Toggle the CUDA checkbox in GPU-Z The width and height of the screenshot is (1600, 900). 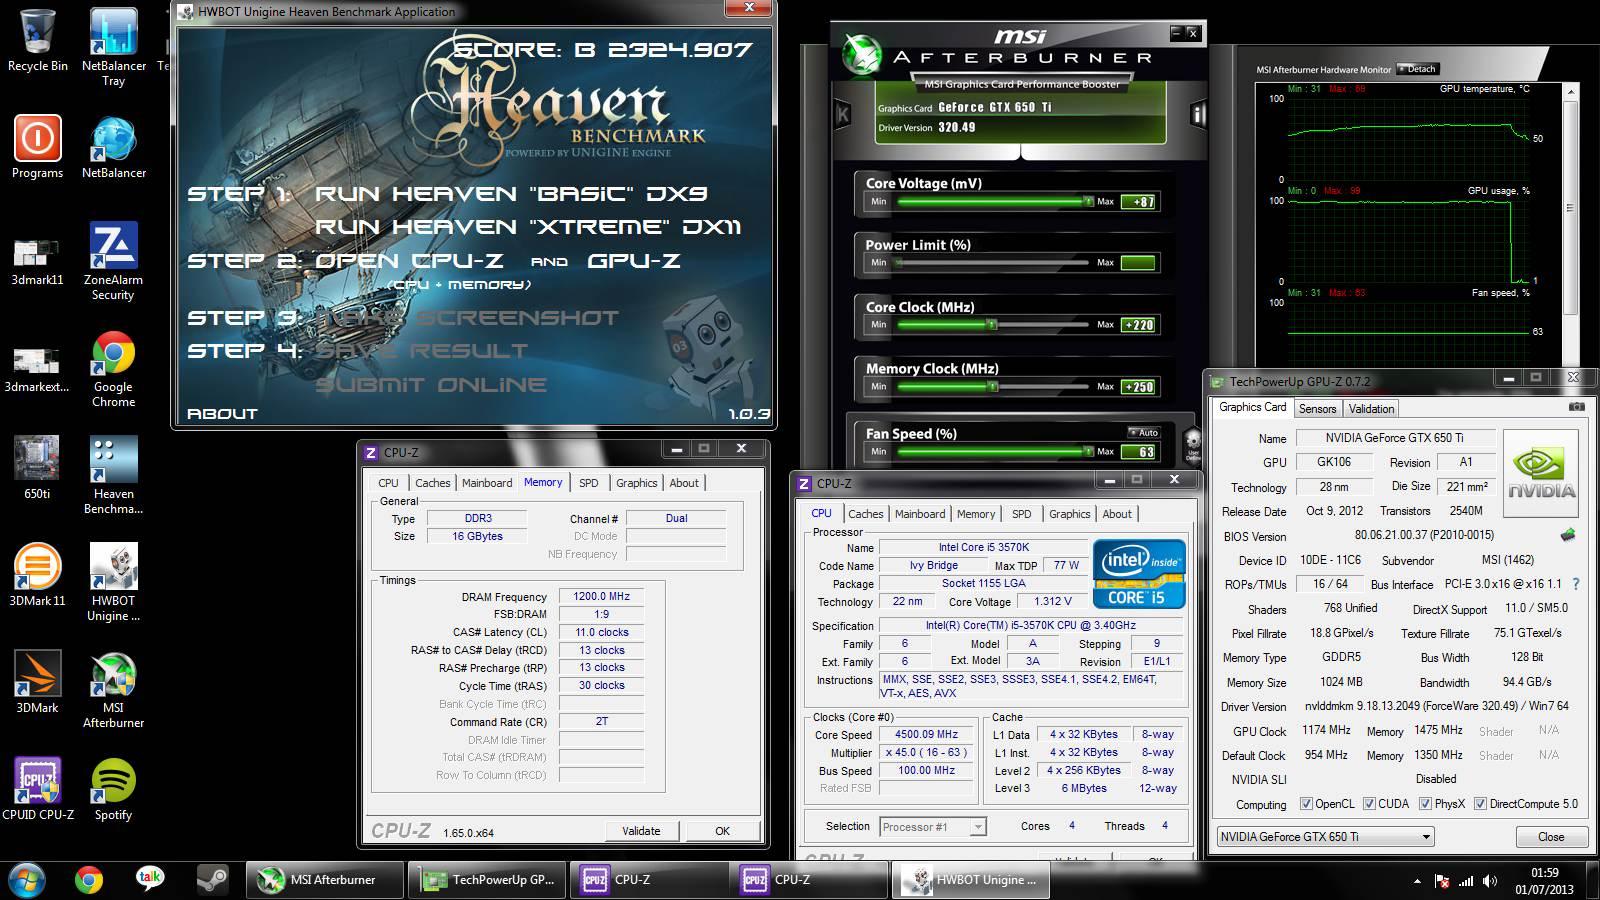(x=1369, y=804)
